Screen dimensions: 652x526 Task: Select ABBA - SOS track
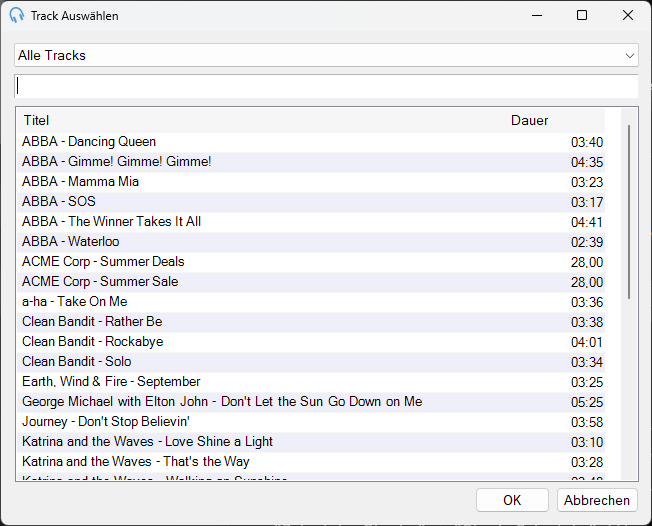311,202
